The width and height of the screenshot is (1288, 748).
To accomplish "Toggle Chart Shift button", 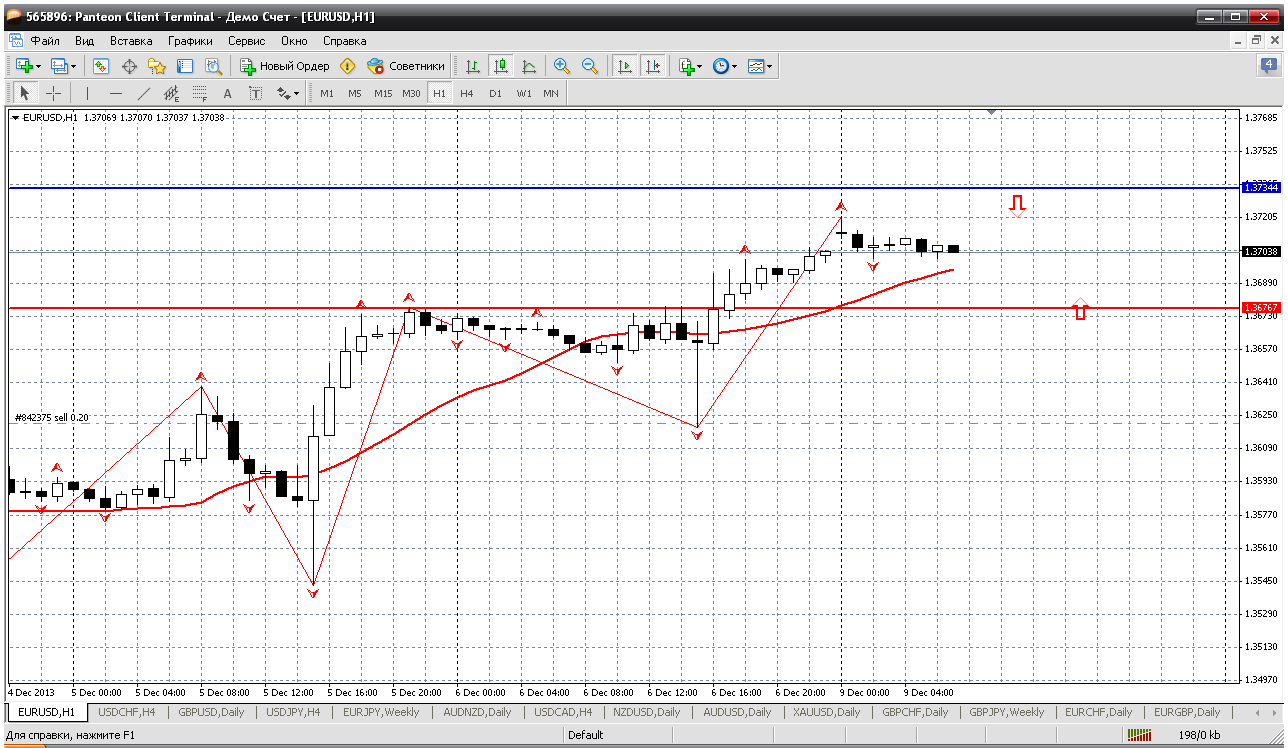I will tap(653, 66).
